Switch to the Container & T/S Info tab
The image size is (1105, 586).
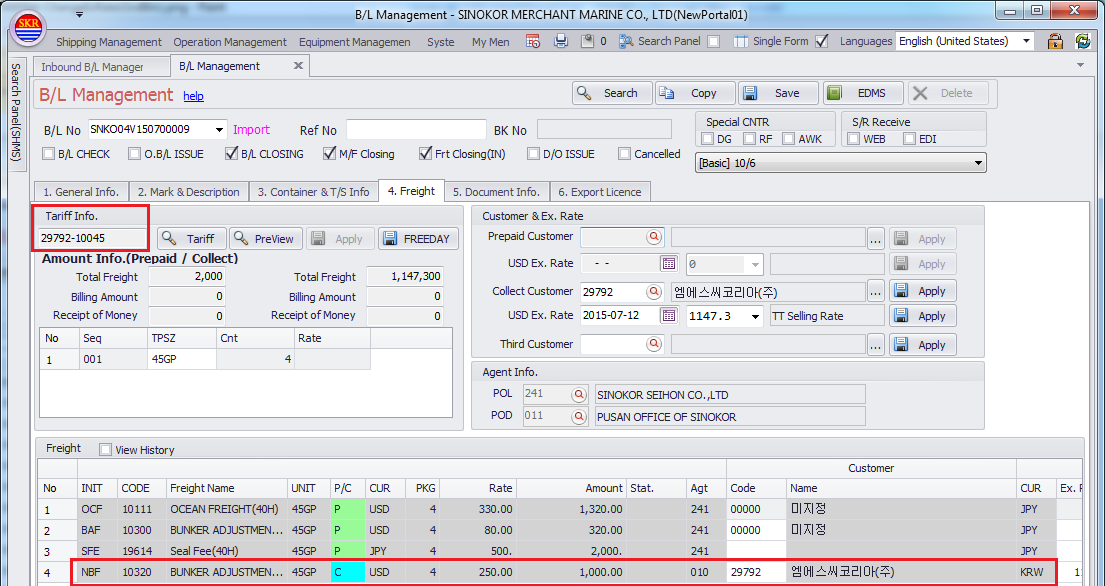click(313, 192)
